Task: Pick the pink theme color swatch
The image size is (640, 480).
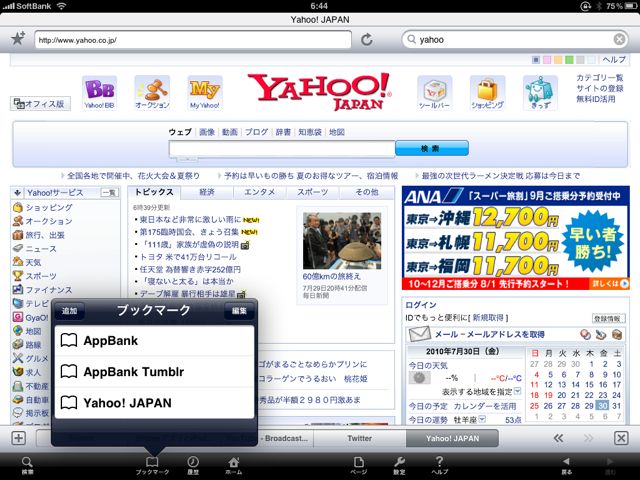Action: click(x=547, y=60)
